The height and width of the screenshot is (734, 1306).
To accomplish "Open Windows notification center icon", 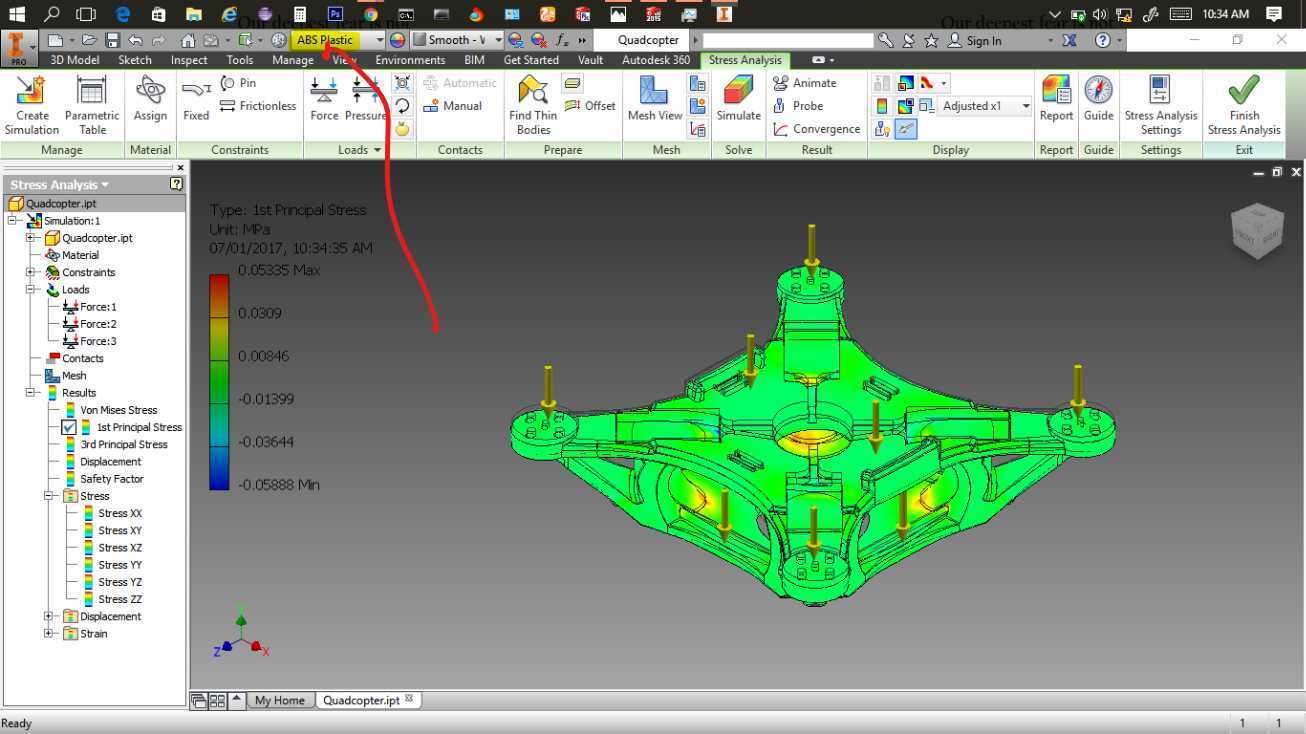I will tap(1274, 14).
